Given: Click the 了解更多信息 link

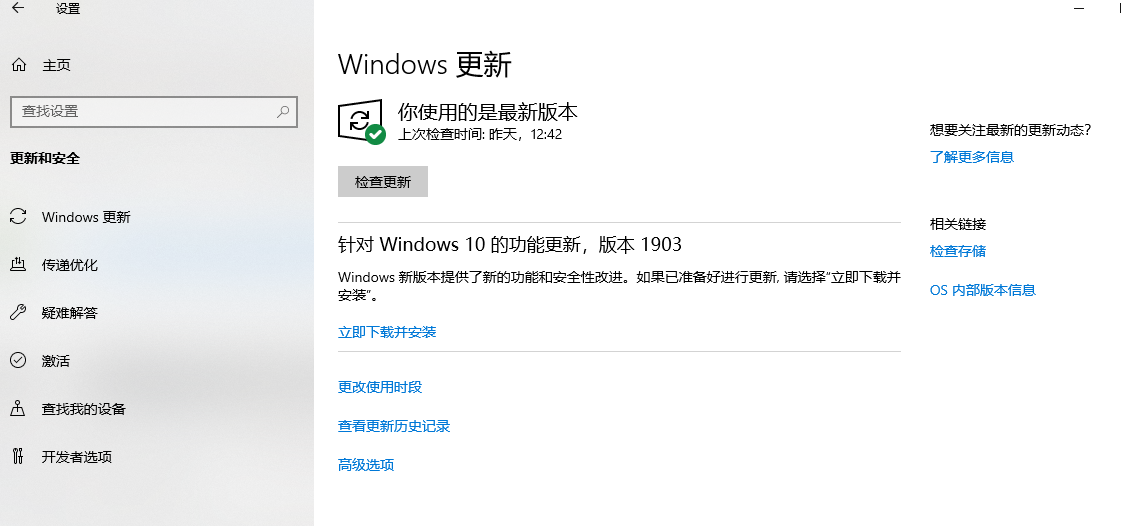Looking at the screenshot, I should (x=972, y=157).
